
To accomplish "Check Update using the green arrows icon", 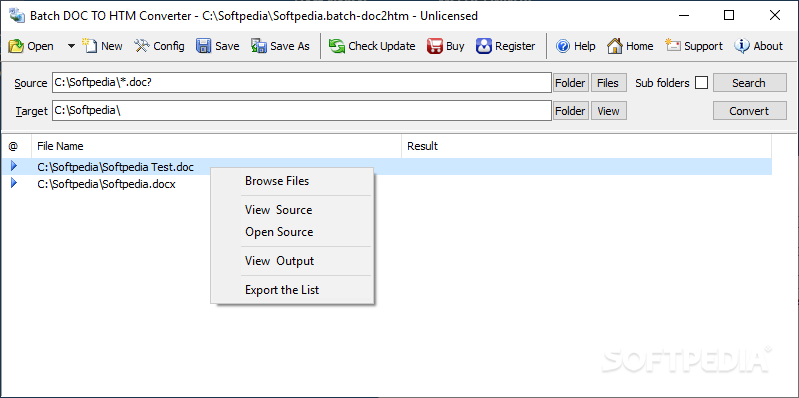I will pos(337,46).
